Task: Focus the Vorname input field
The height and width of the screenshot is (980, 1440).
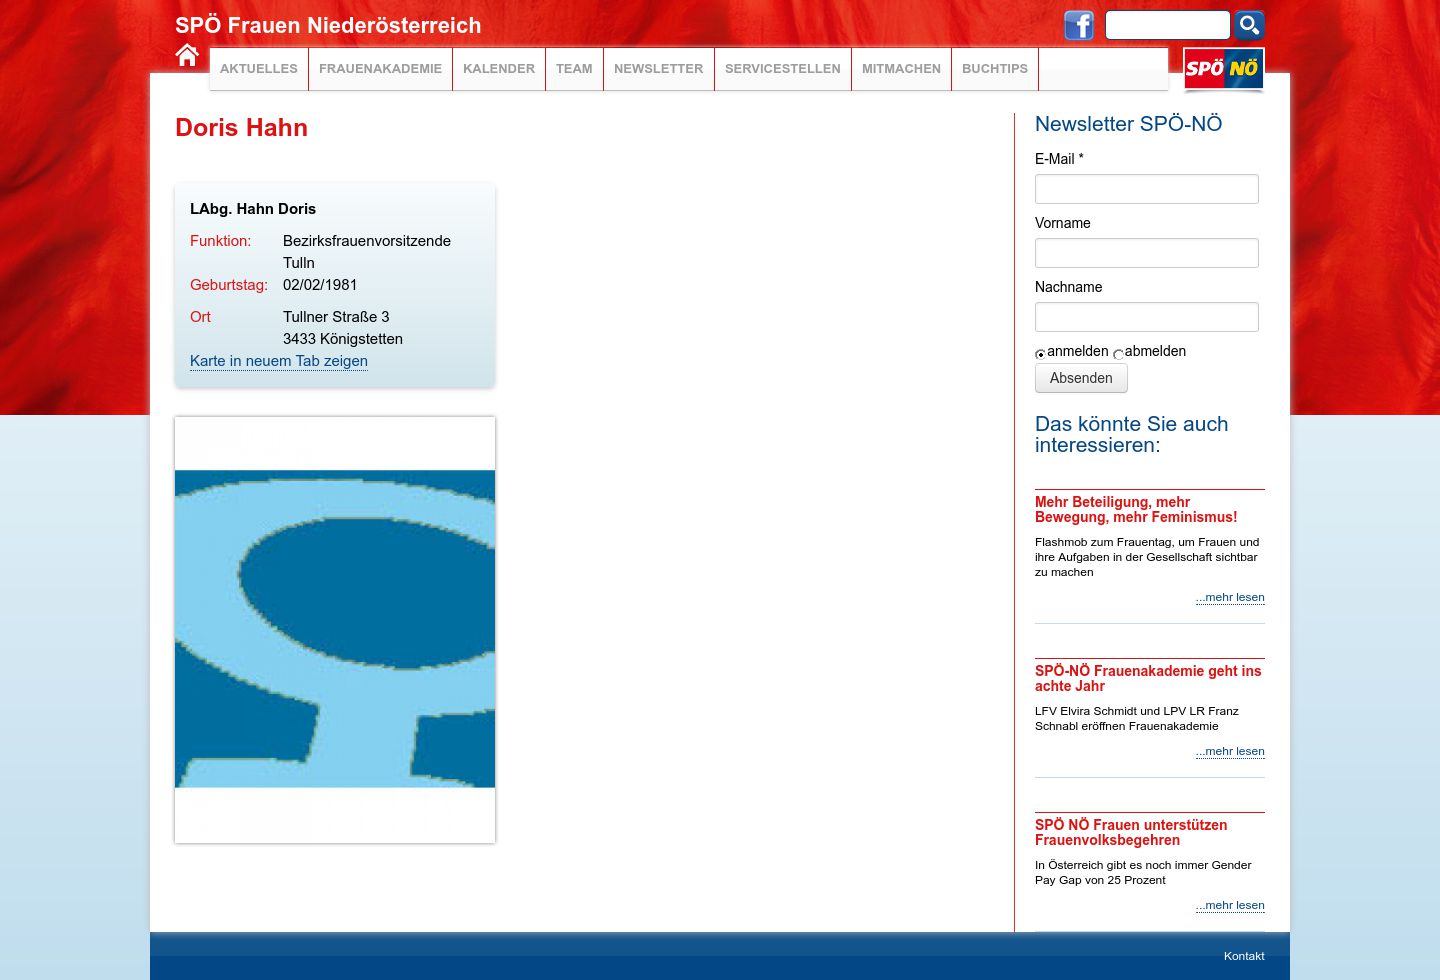Action: [x=1147, y=253]
